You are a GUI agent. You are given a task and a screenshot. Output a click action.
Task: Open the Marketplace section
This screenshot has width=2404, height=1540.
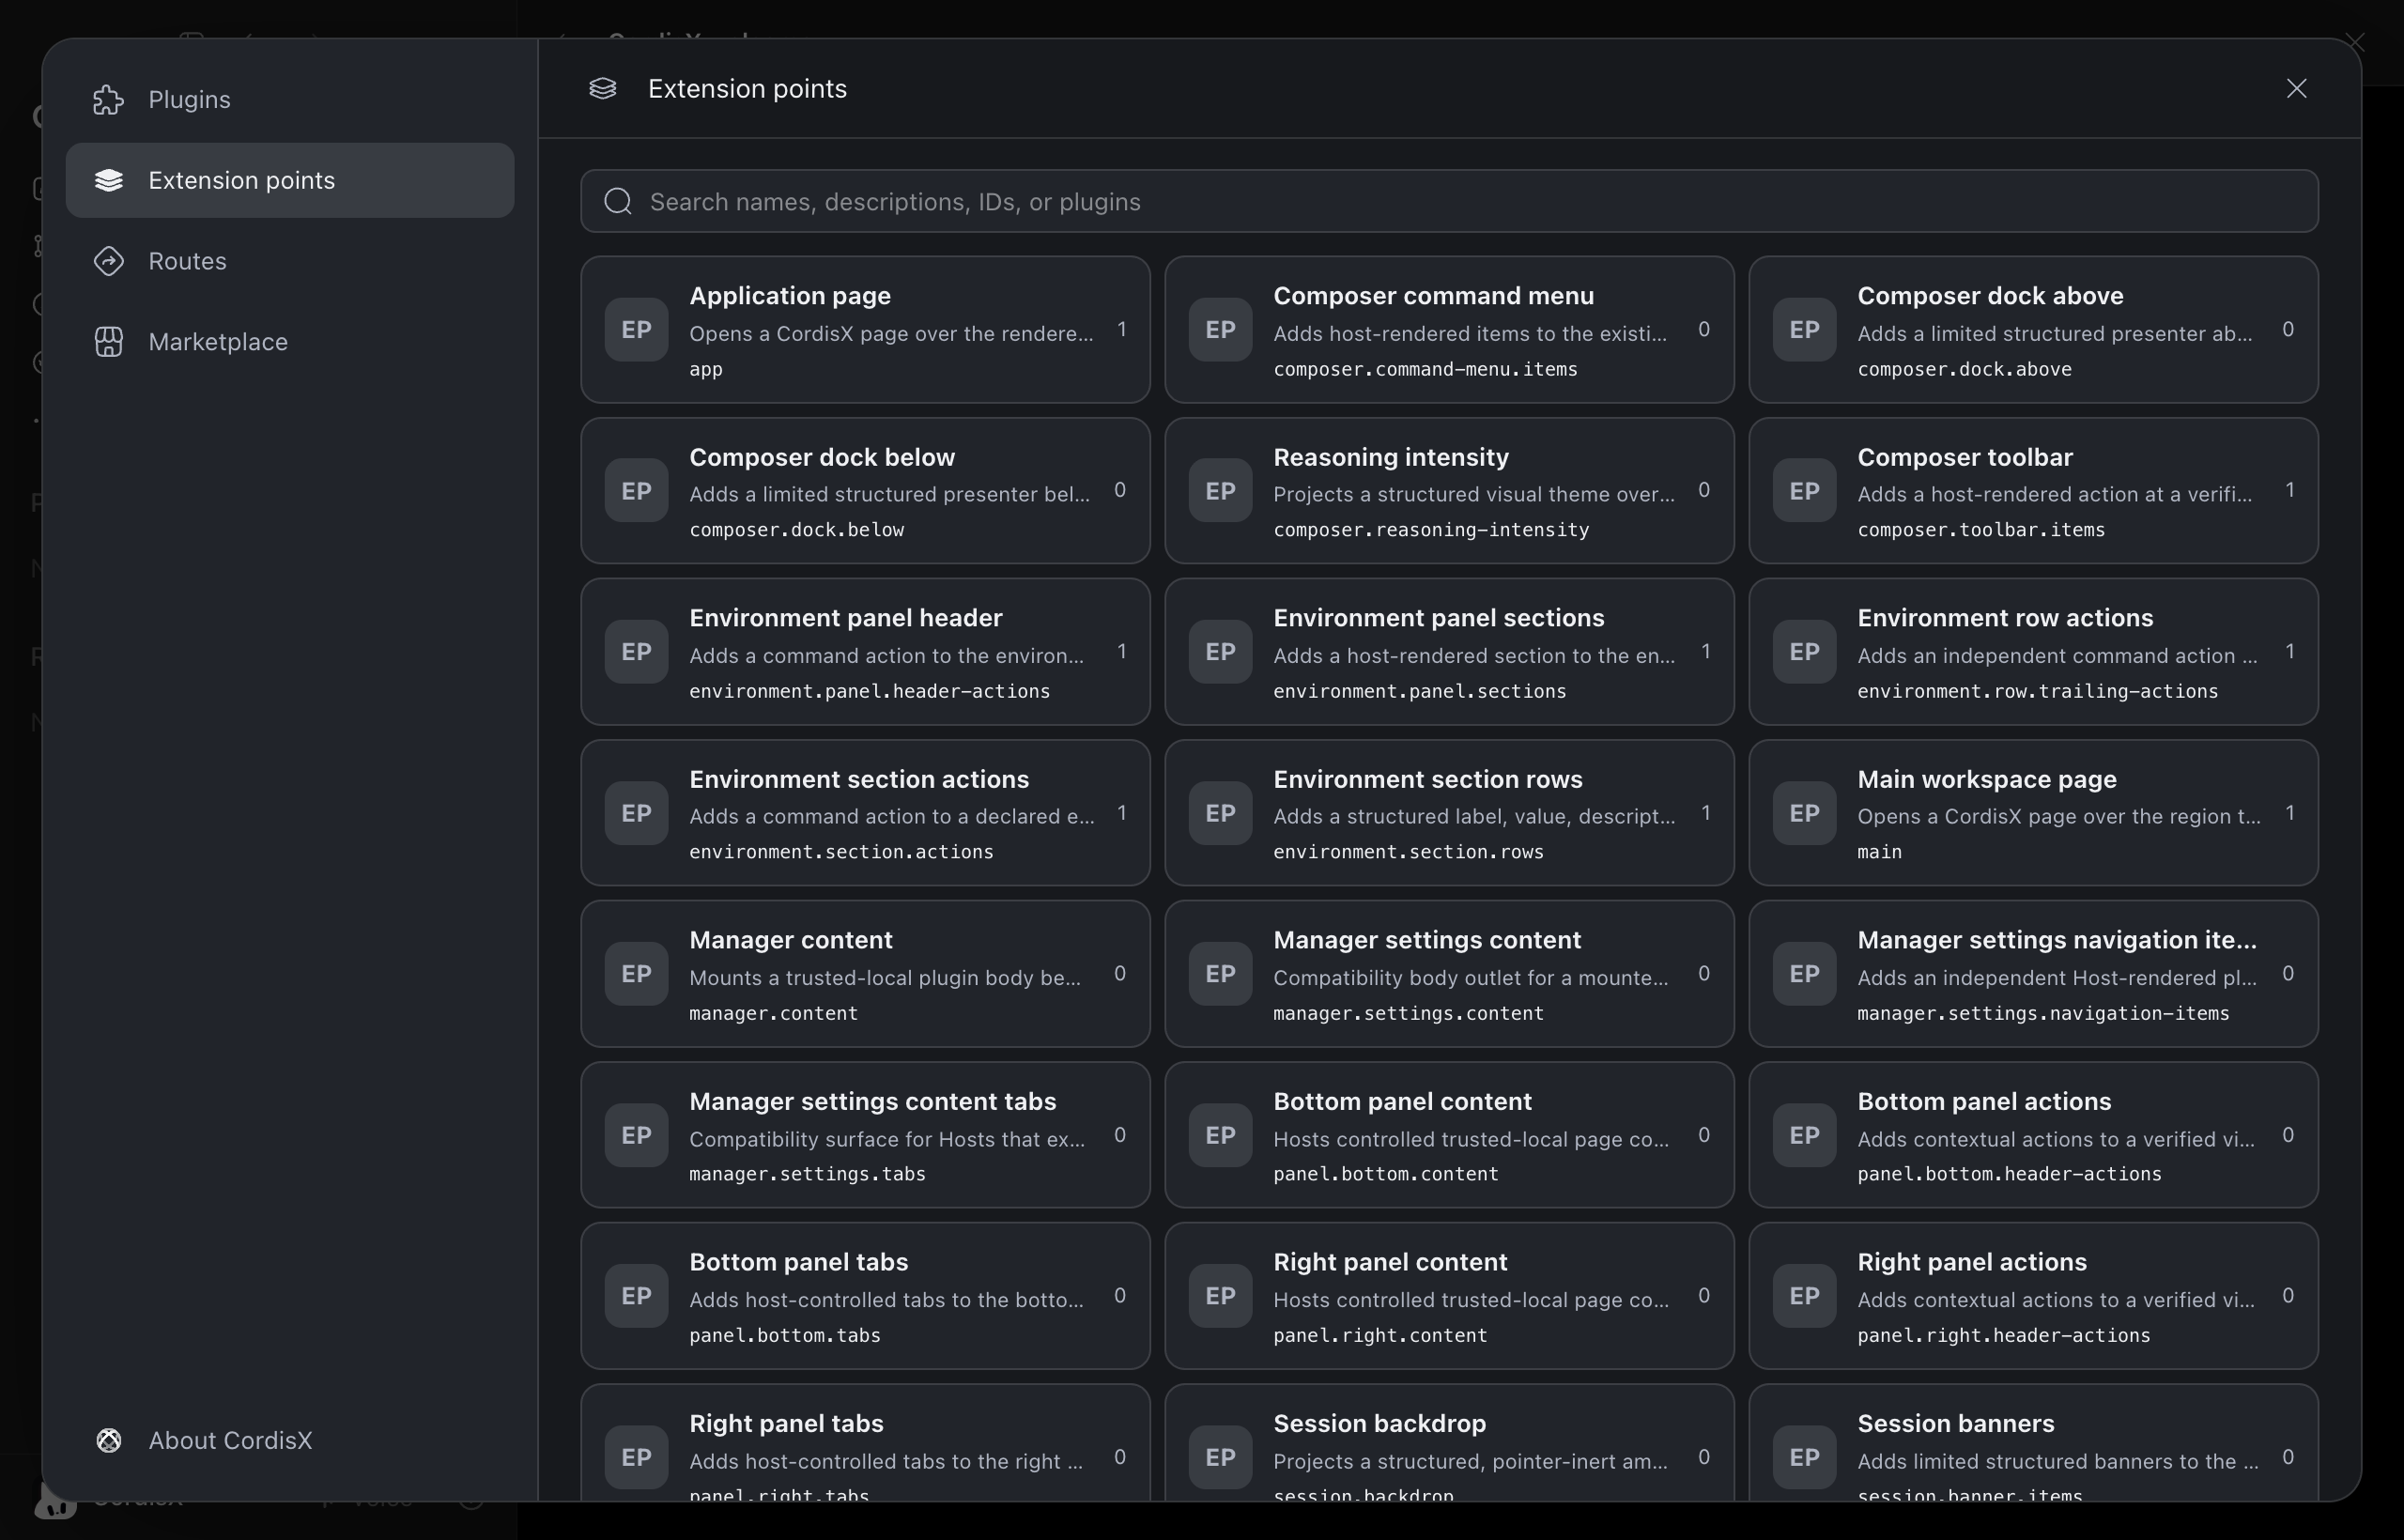[x=289, y=342]
